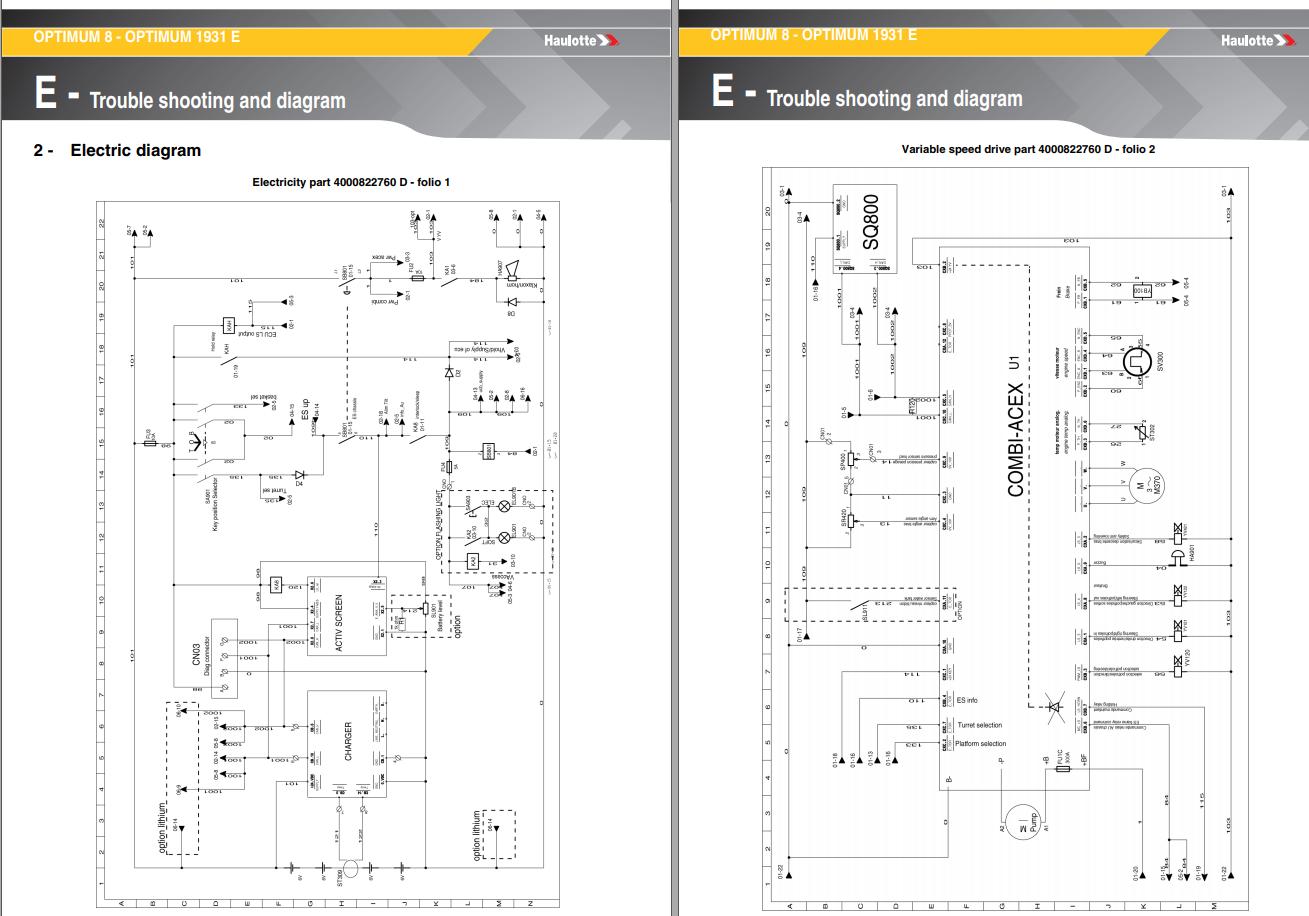Click the SQ800 block on folio 2
Screen dimensions: 1309x916
865,228
